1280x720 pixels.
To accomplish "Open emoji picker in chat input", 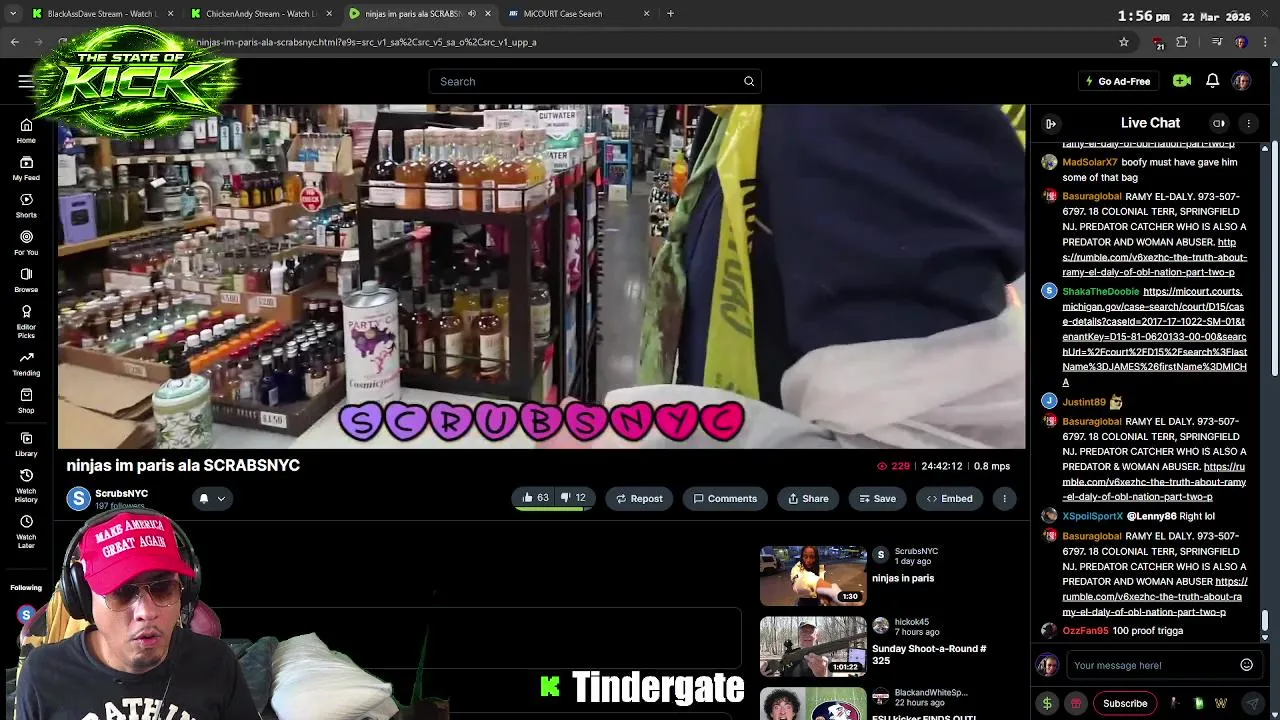I will pyautogui.click(x=1246, y=665).
